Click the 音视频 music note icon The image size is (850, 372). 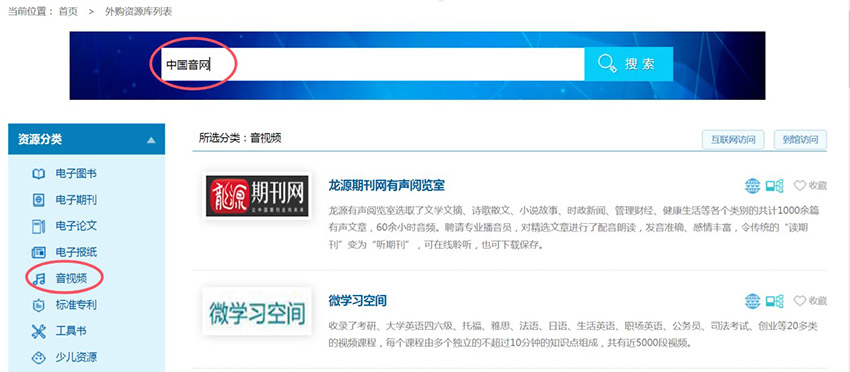[38, 279]
